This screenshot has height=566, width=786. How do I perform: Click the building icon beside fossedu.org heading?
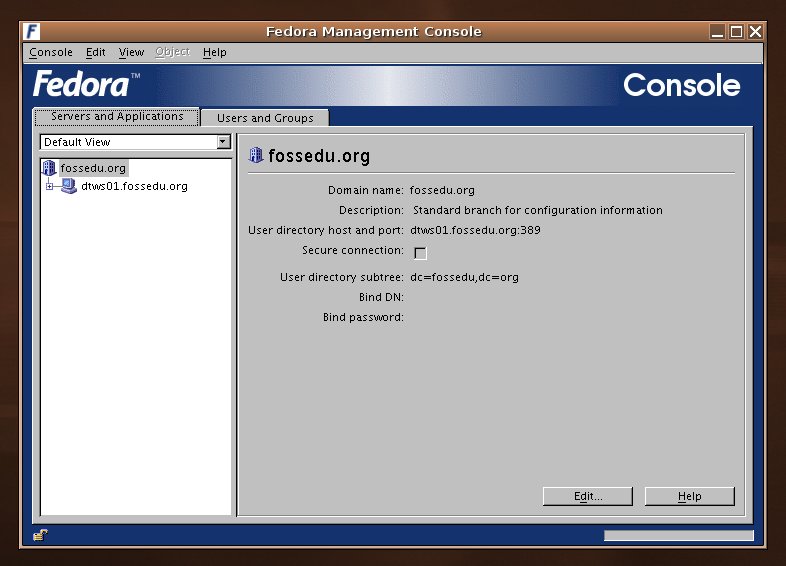pyautogui.click(x=256, y=155)
